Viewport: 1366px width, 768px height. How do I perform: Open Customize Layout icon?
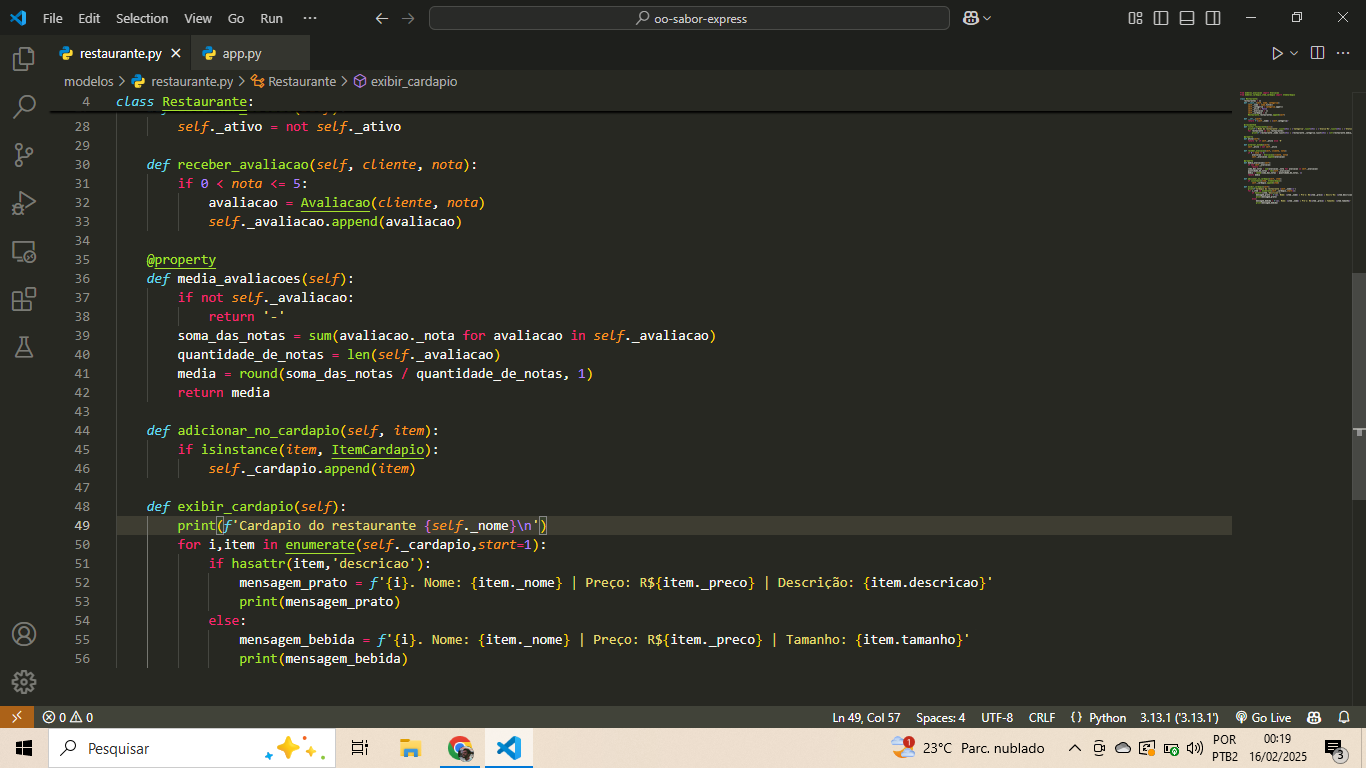tap(1135, 18)
